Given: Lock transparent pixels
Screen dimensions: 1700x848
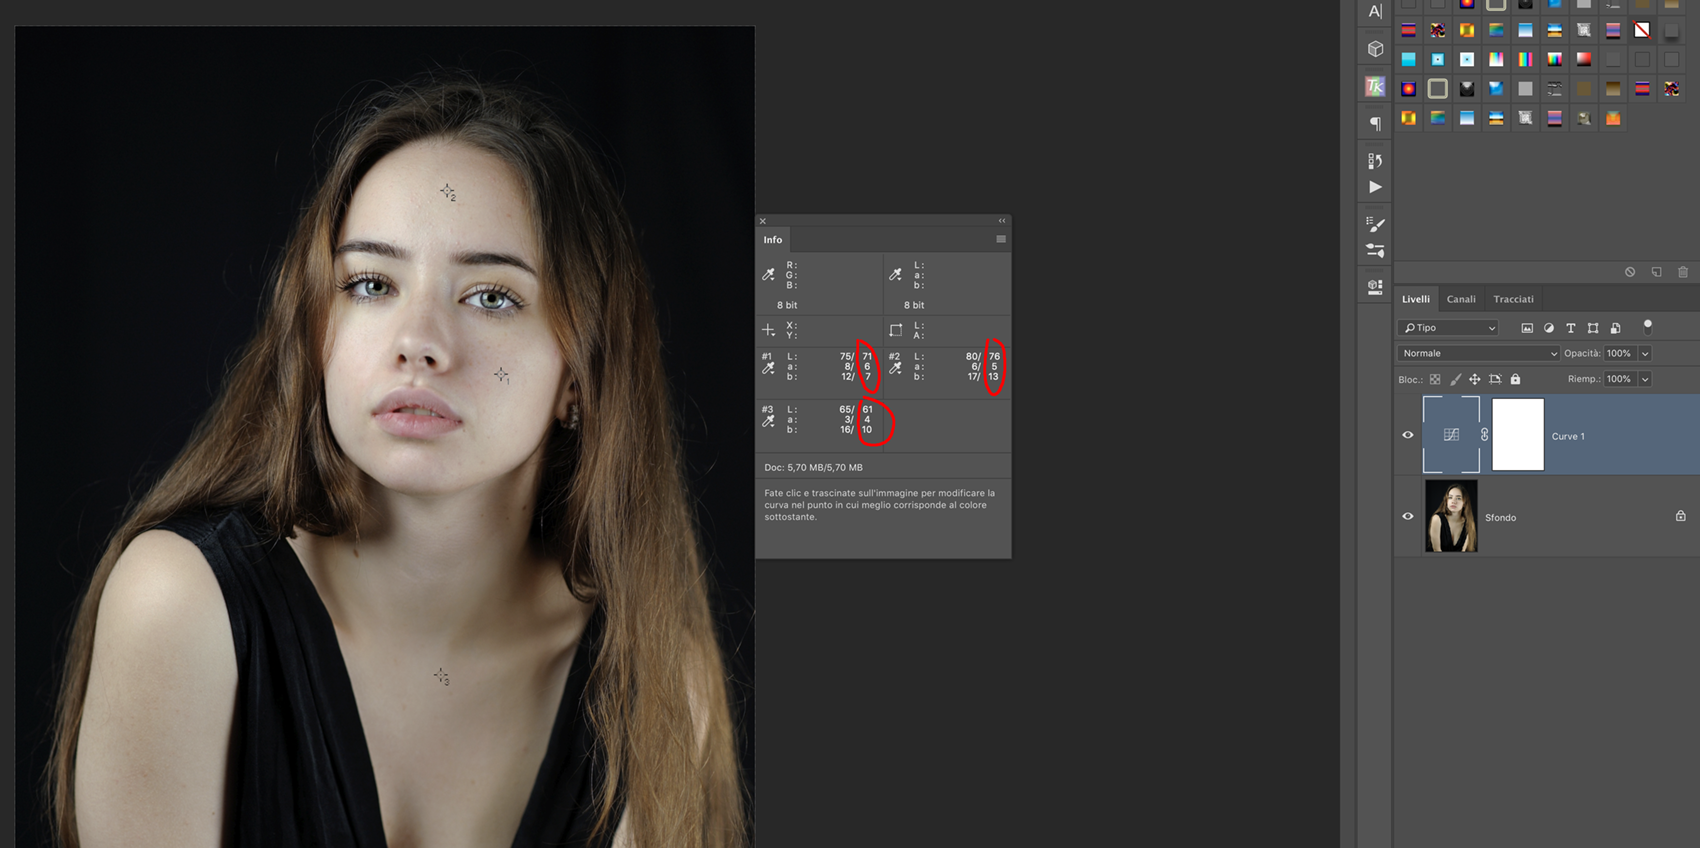Looking at the screenshot, I should click(1435, 379).
